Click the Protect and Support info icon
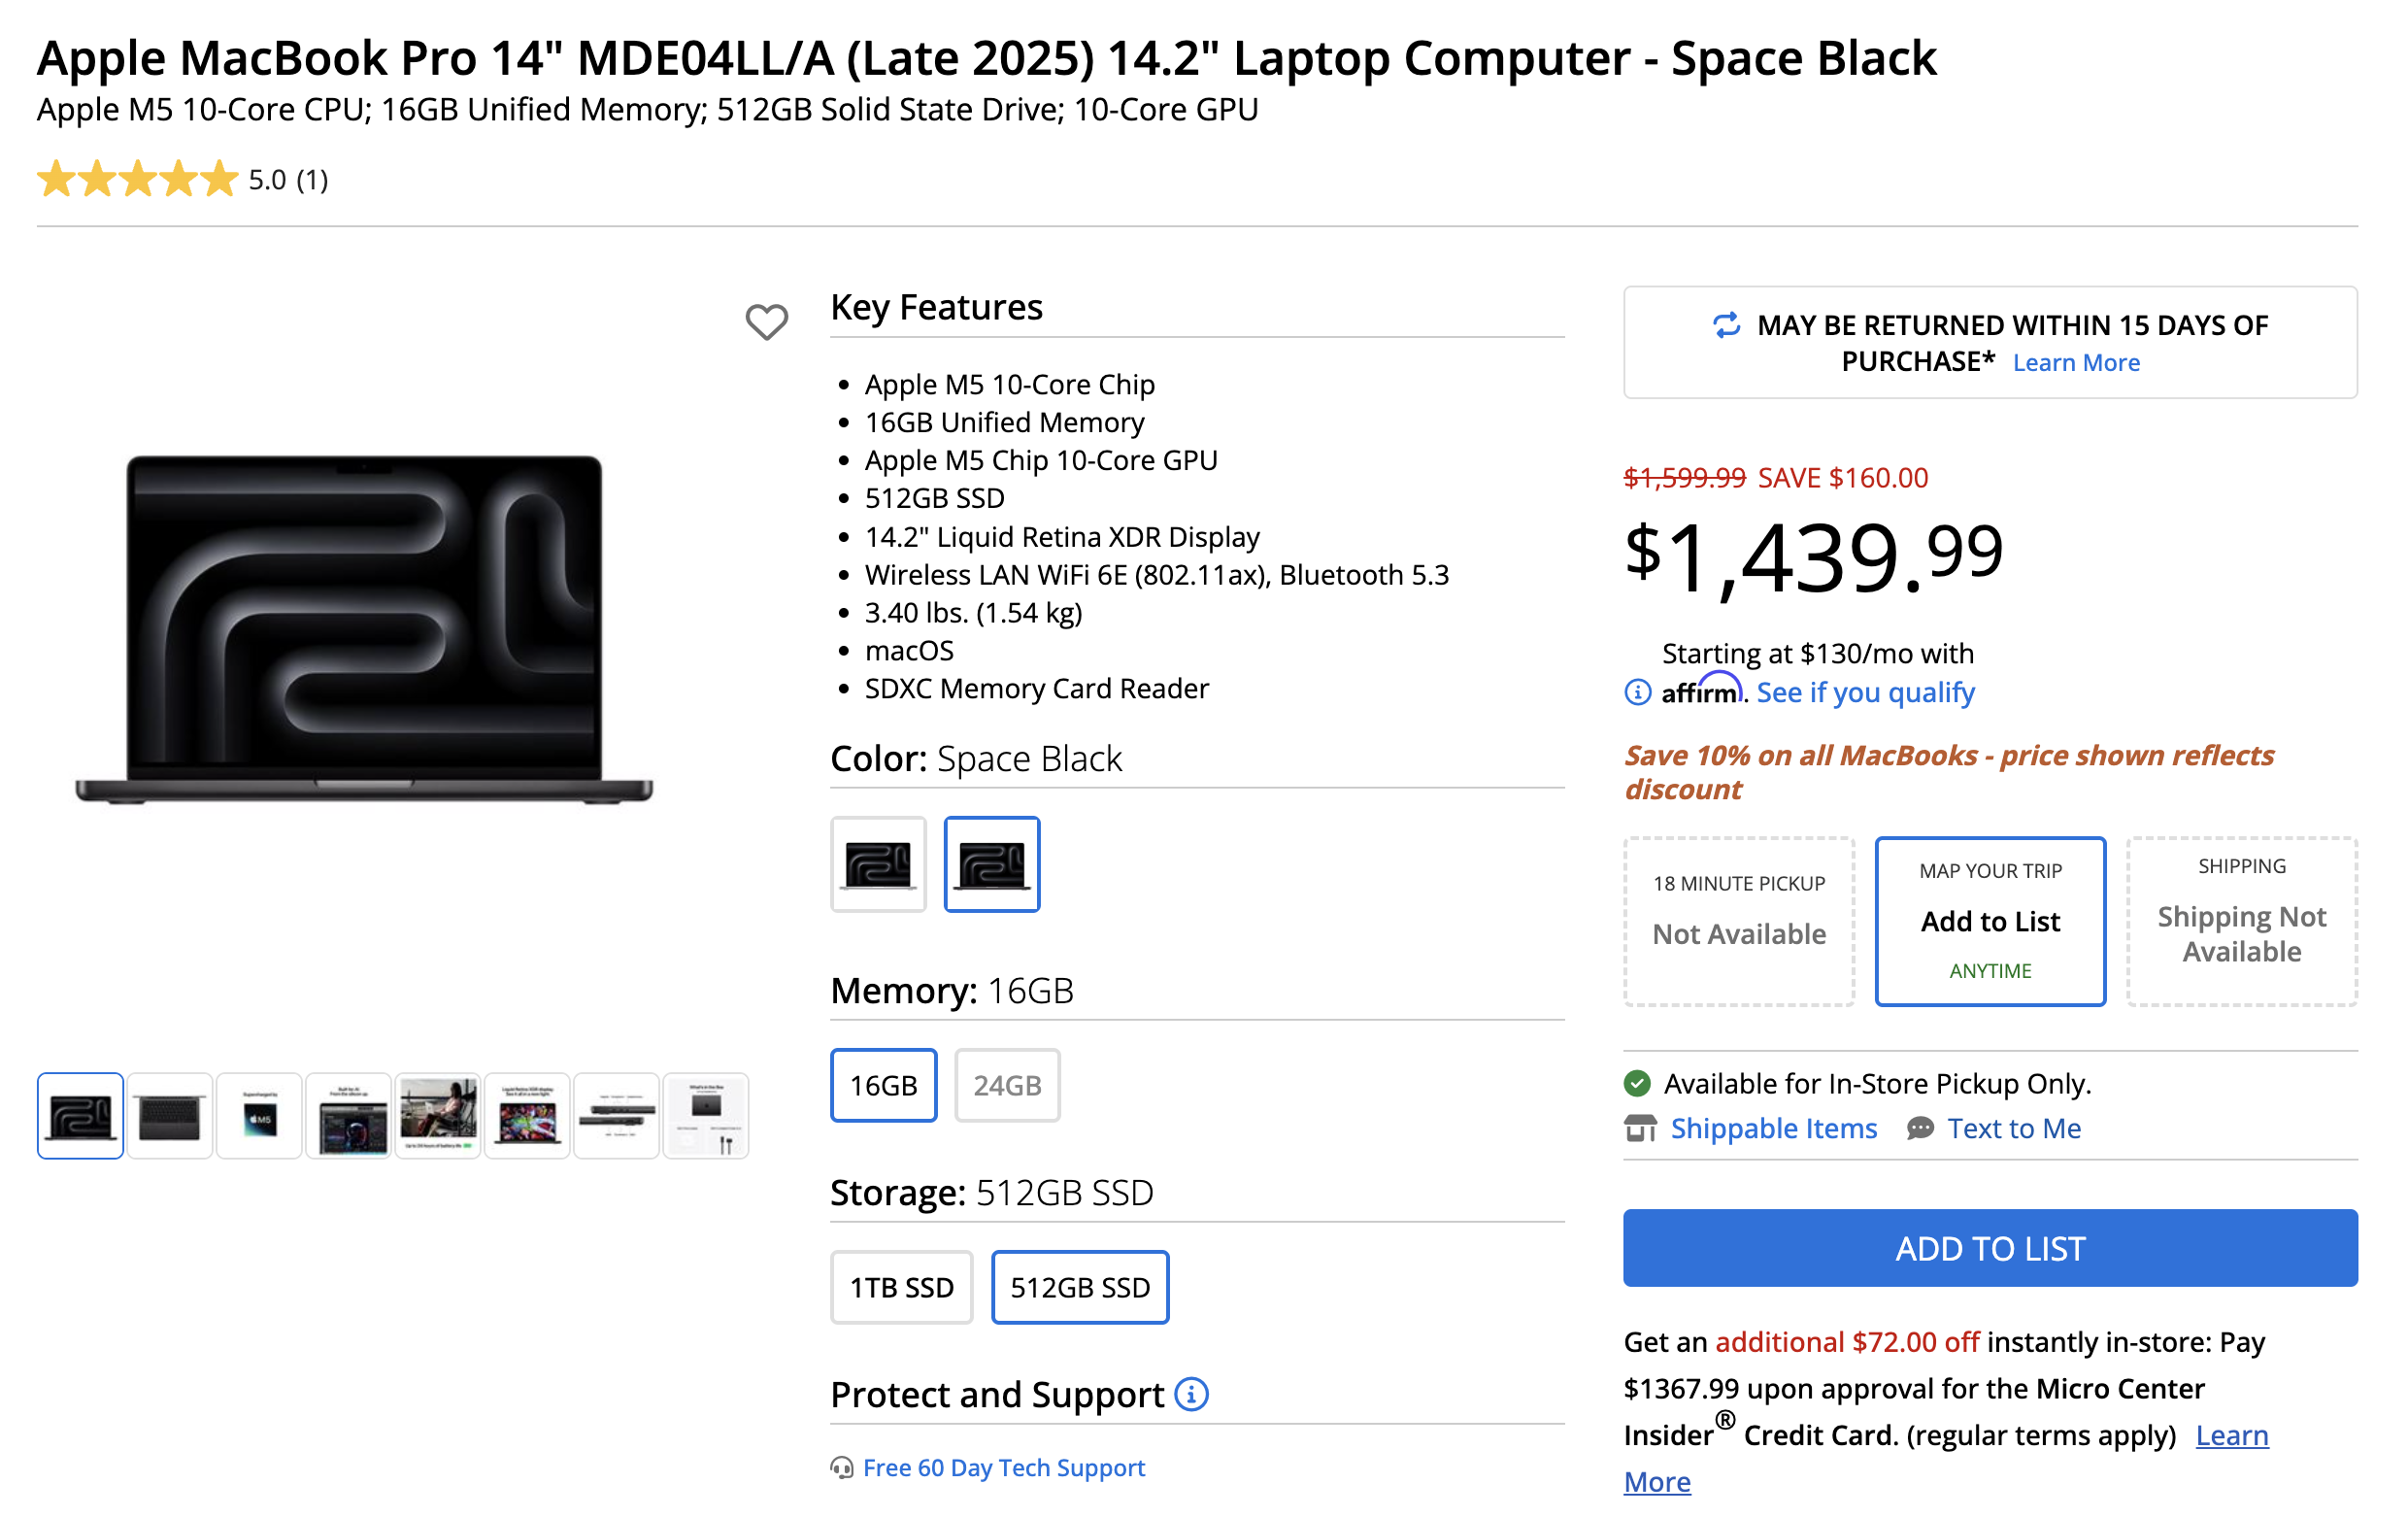 point(1191,1393)
